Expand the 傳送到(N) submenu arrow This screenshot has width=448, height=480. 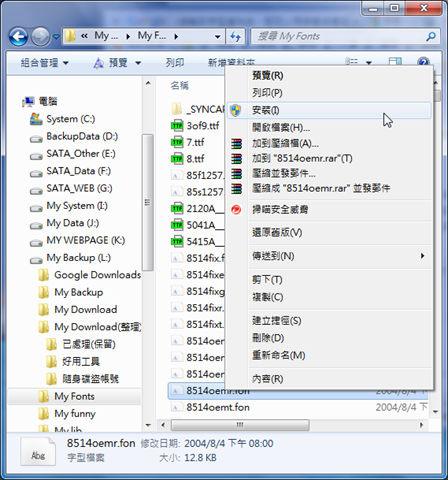422,256
